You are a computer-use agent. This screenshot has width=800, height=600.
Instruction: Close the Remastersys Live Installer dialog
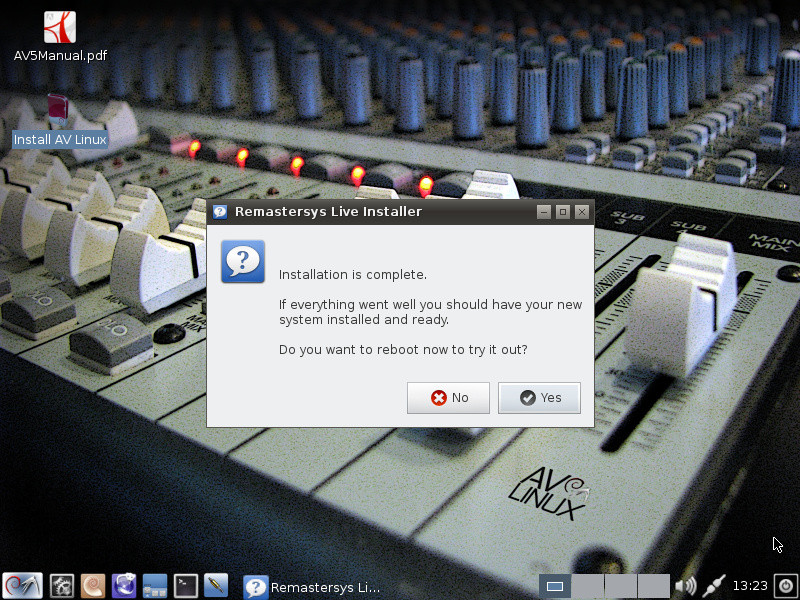tap(582, 212)
